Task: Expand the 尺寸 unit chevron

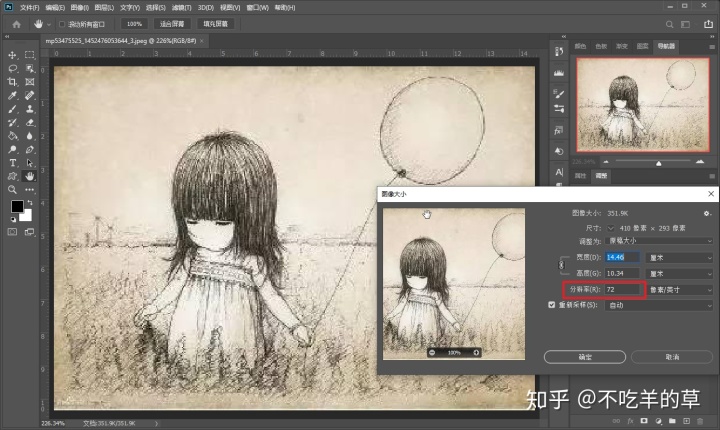Action: click(610, 228)
